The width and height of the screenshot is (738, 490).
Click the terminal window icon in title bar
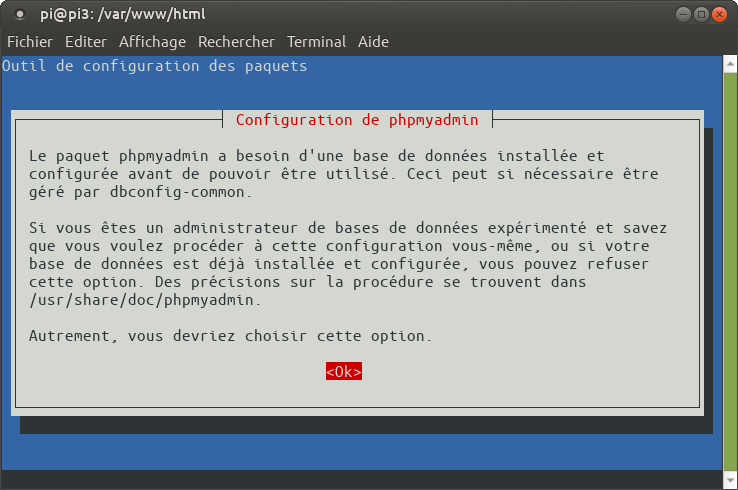coord(21,15)
